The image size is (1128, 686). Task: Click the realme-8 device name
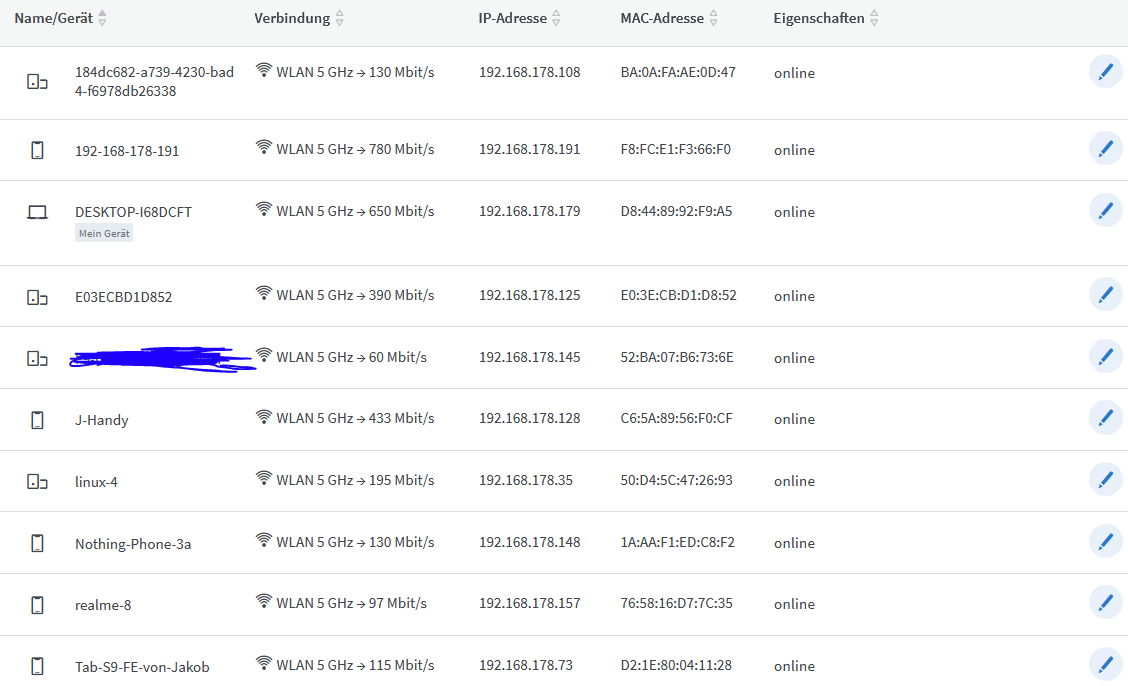click(103, 605)
